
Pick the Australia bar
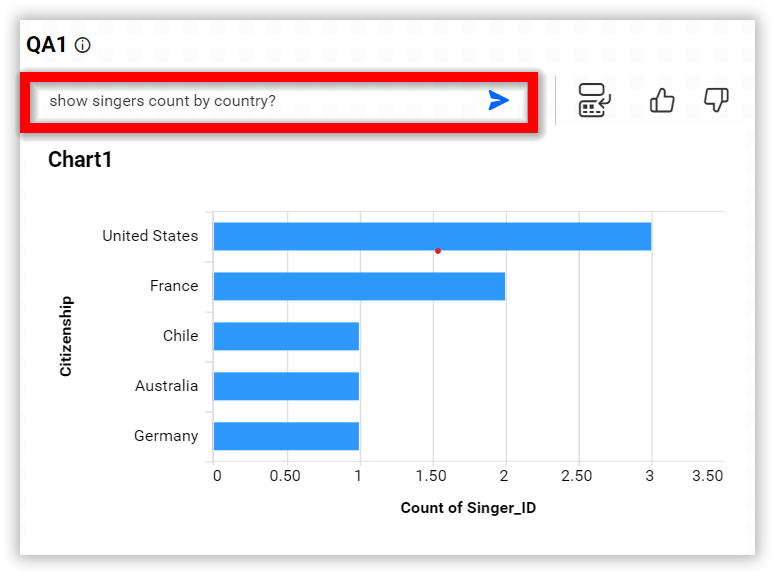pyautogui.click(x=286, y=386)
